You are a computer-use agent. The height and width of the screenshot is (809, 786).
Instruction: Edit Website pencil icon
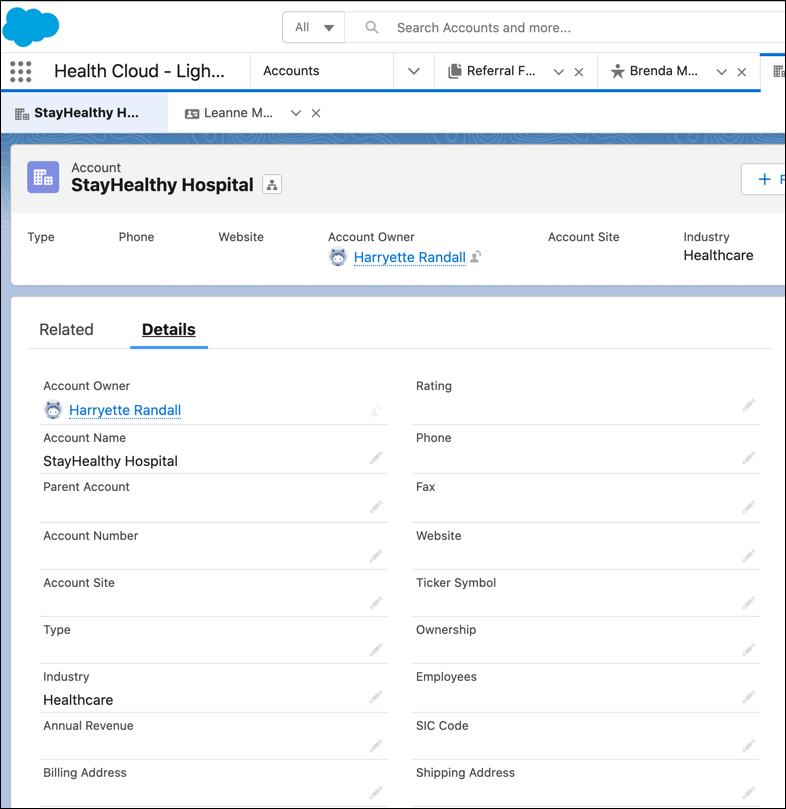click(x=749, y=556)
